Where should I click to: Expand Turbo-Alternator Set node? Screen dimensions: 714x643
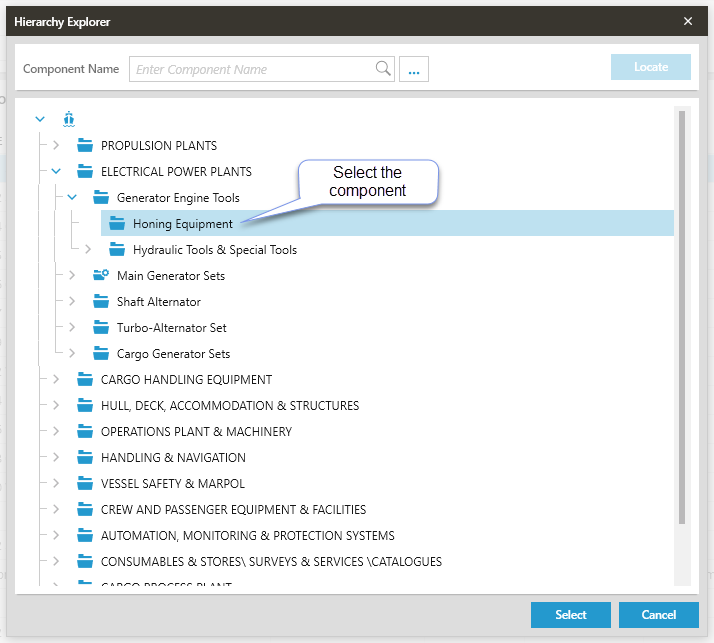tap(72, 327)
